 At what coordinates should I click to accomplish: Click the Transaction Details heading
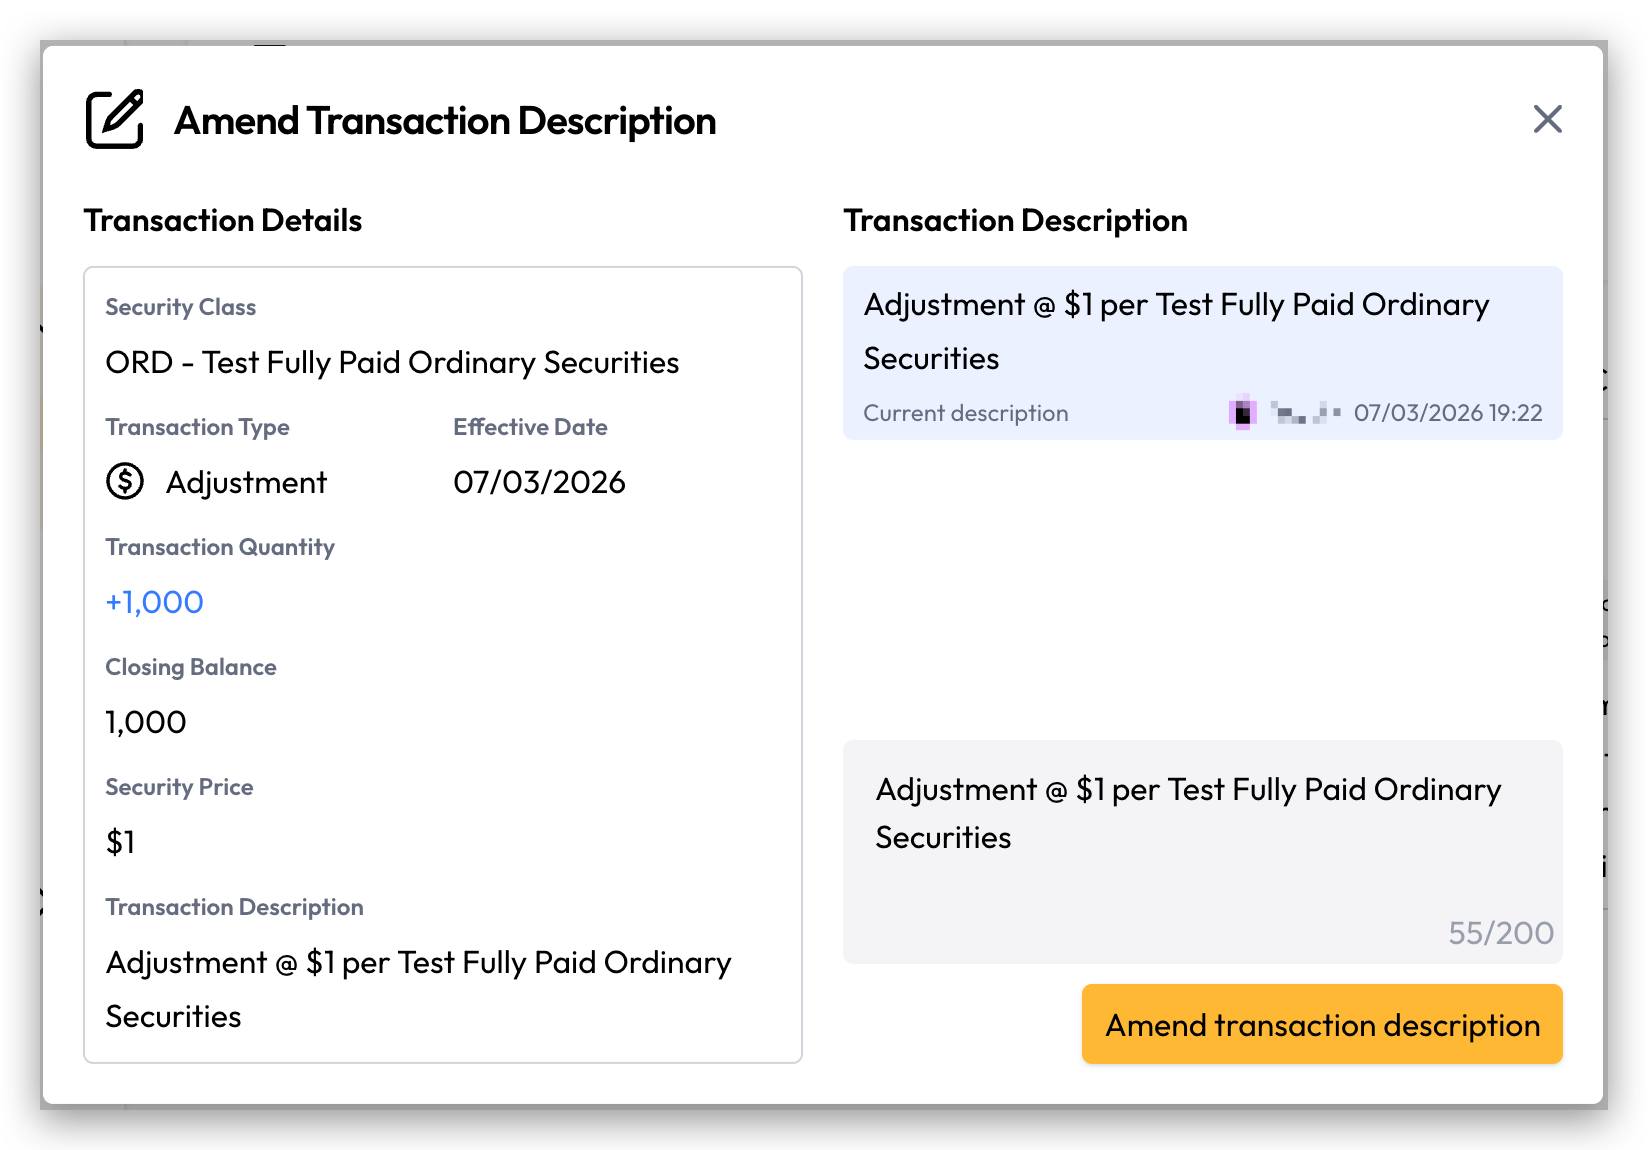point(223,220)
